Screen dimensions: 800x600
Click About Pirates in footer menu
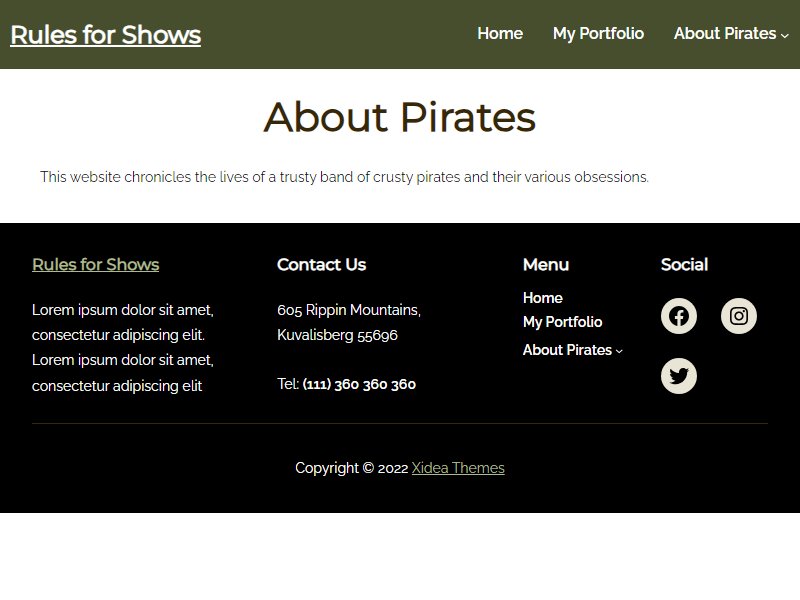tap(567, 350)
